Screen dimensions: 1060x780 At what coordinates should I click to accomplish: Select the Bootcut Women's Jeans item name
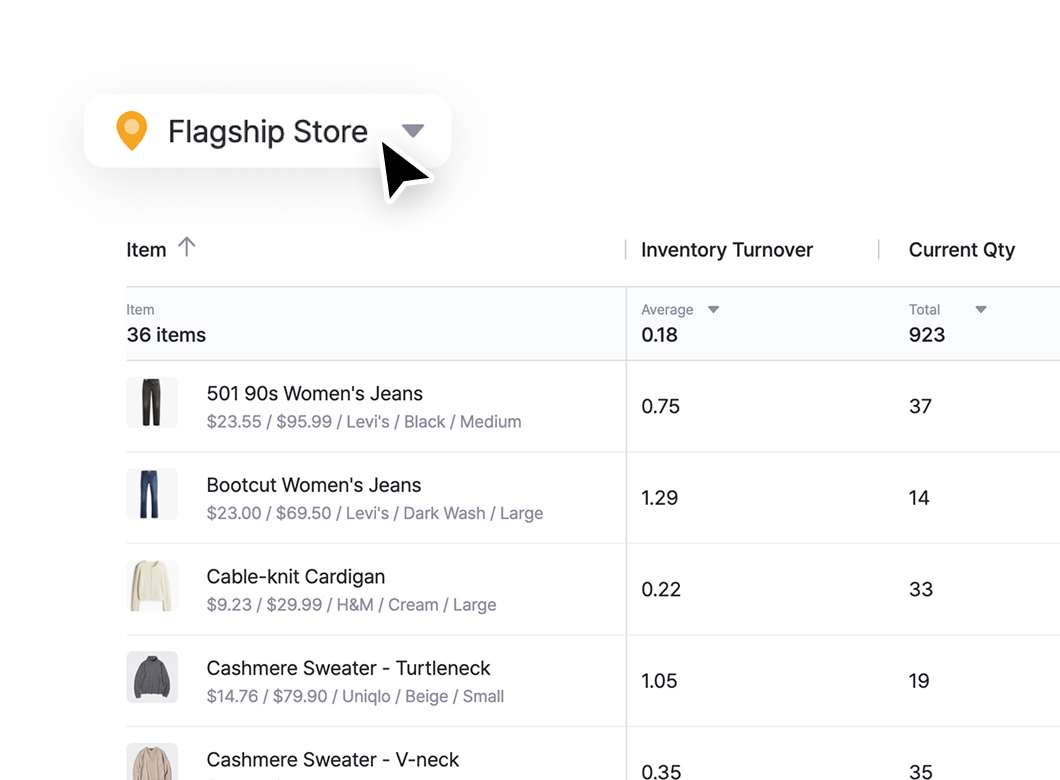click(x=314, y=485)
